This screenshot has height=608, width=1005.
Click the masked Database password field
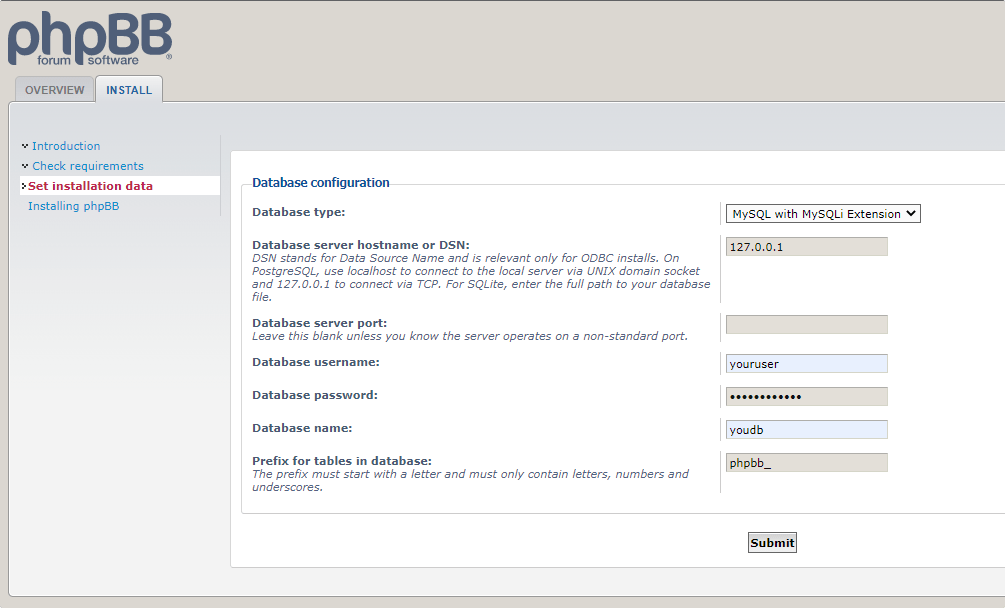pos(806,395)
